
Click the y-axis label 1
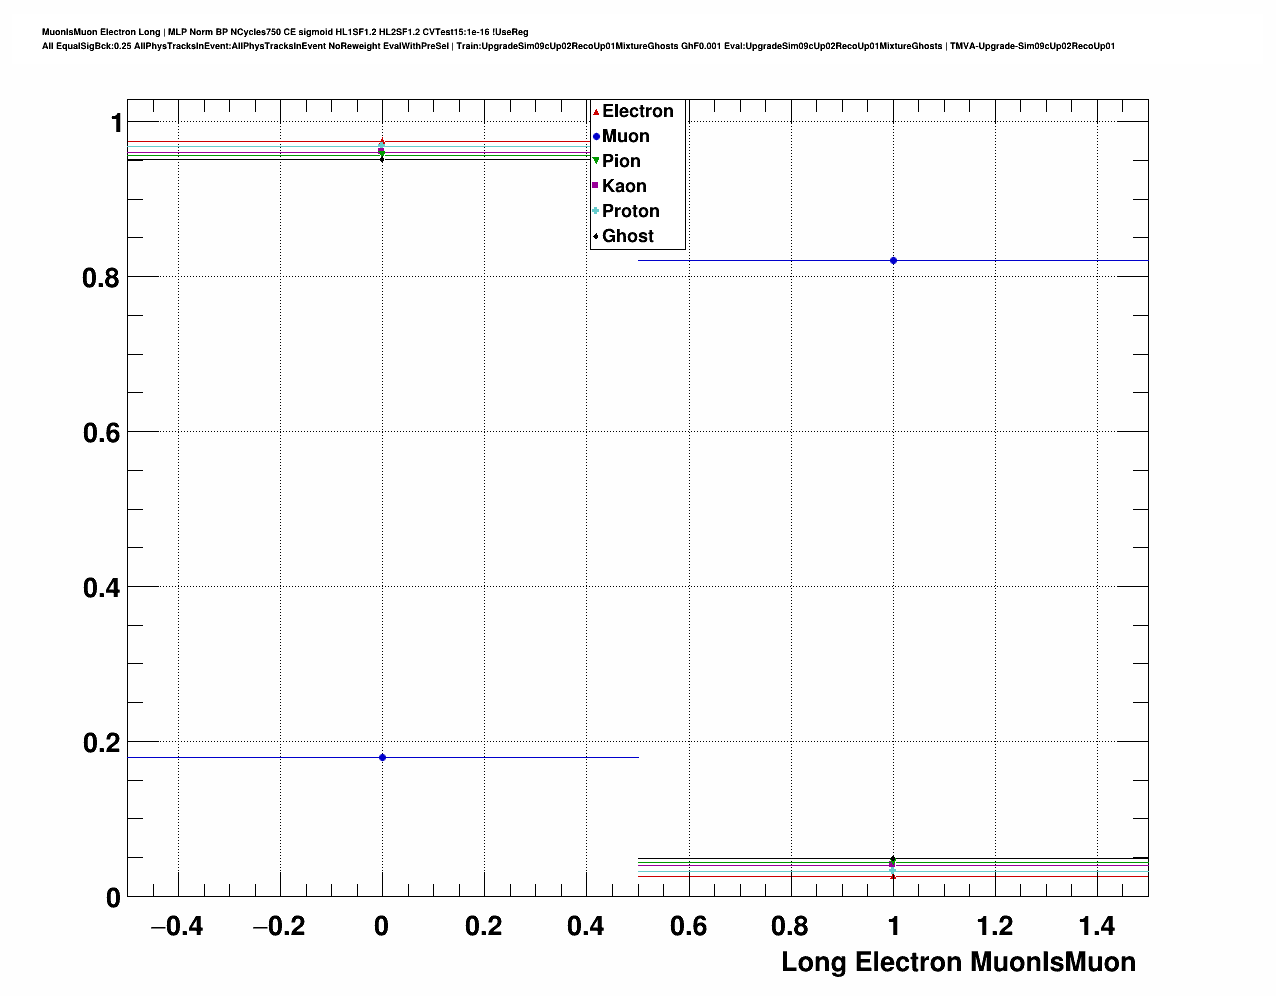pos(115,123)
